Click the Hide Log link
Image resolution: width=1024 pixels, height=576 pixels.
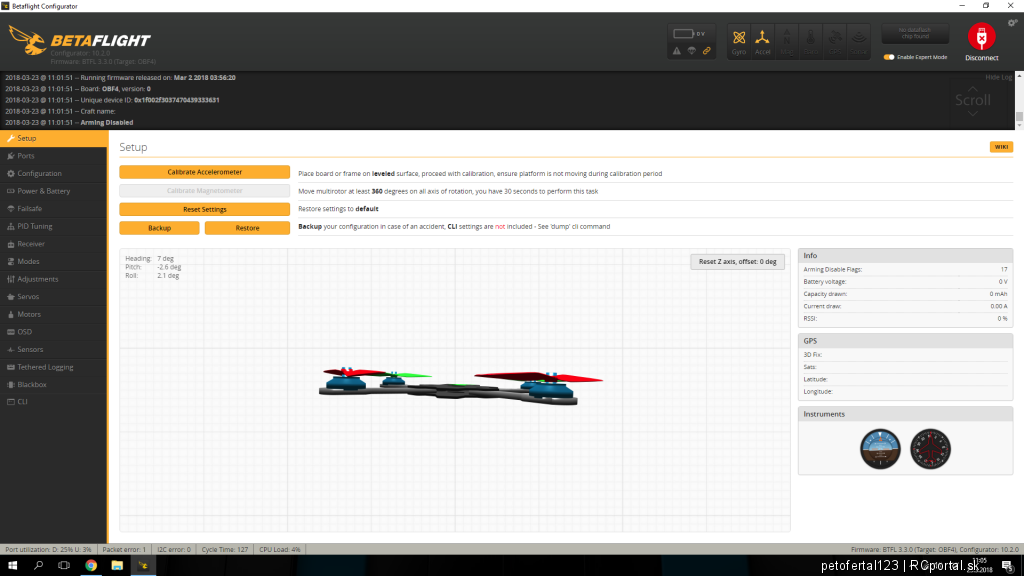click(998, 77)
